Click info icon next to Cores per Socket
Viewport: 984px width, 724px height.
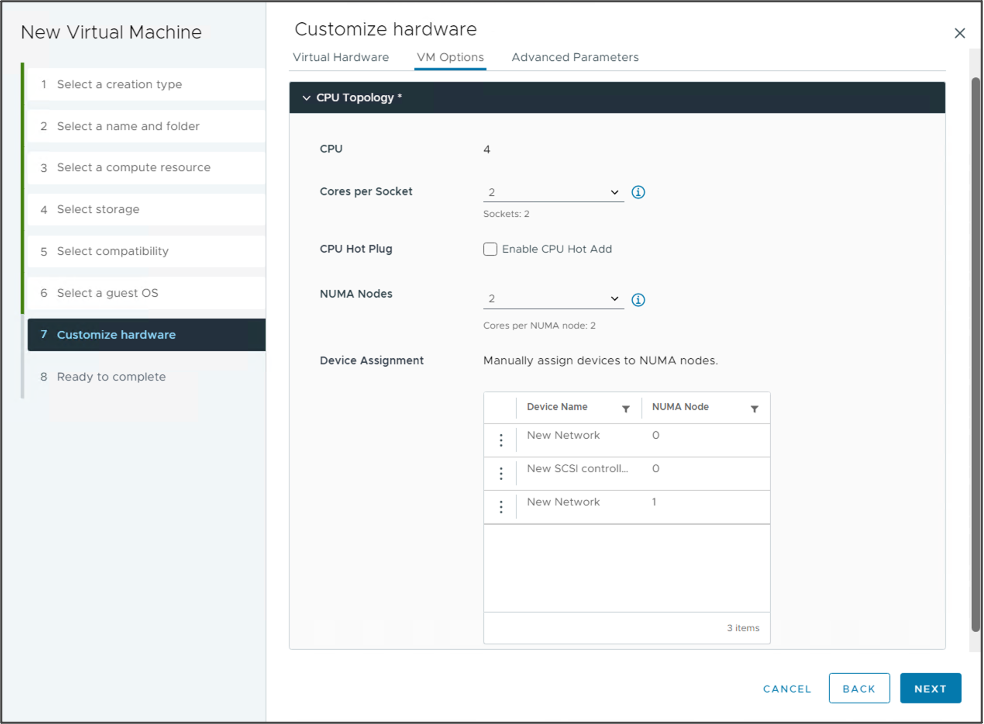click(x=638, y=192)
